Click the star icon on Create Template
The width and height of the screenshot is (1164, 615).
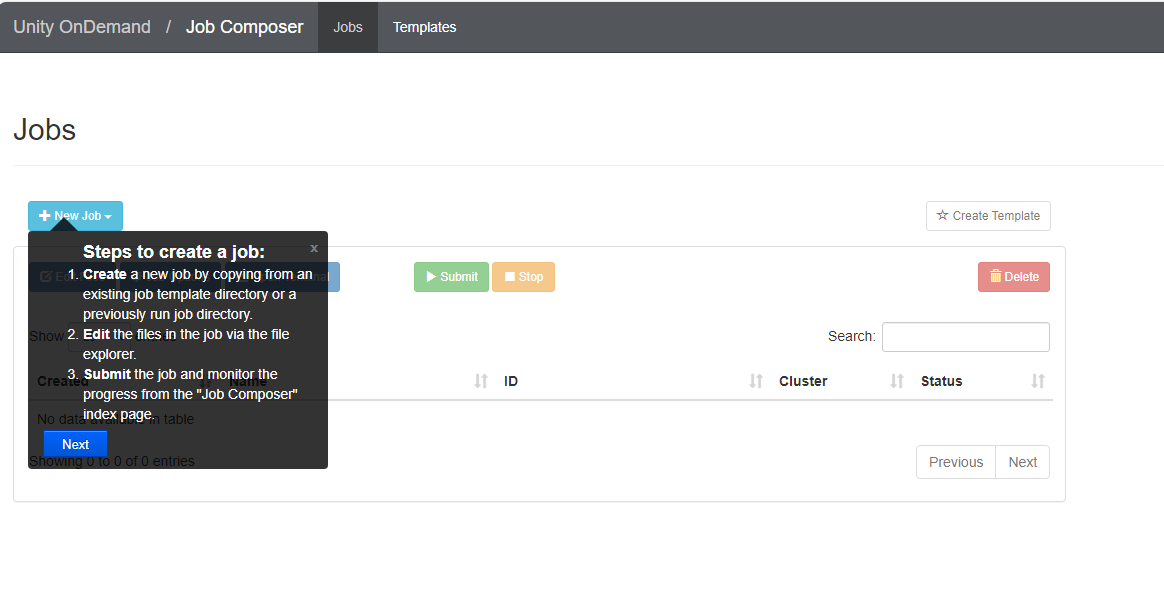tap(942, 216)
